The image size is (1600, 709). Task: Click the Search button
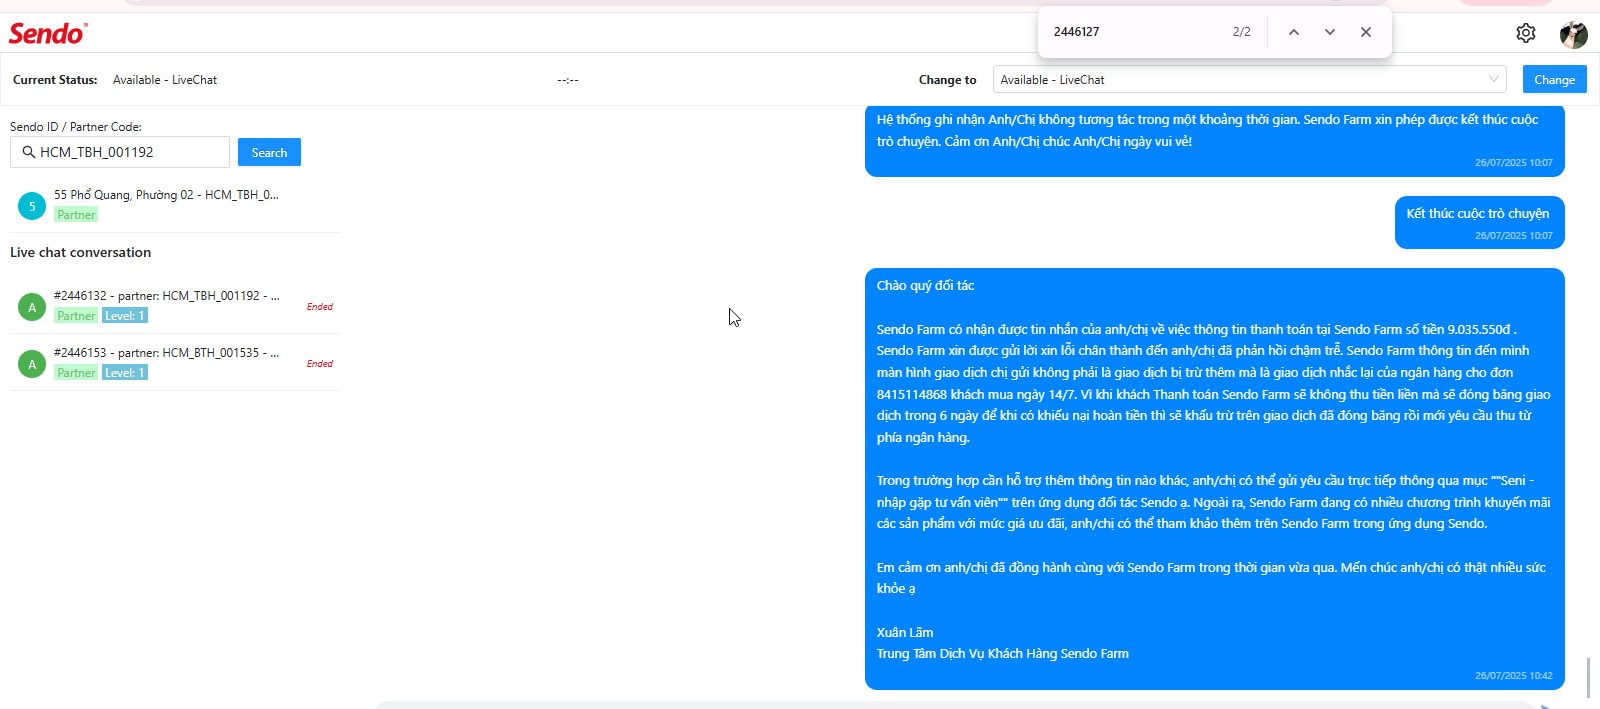point(269,152)
